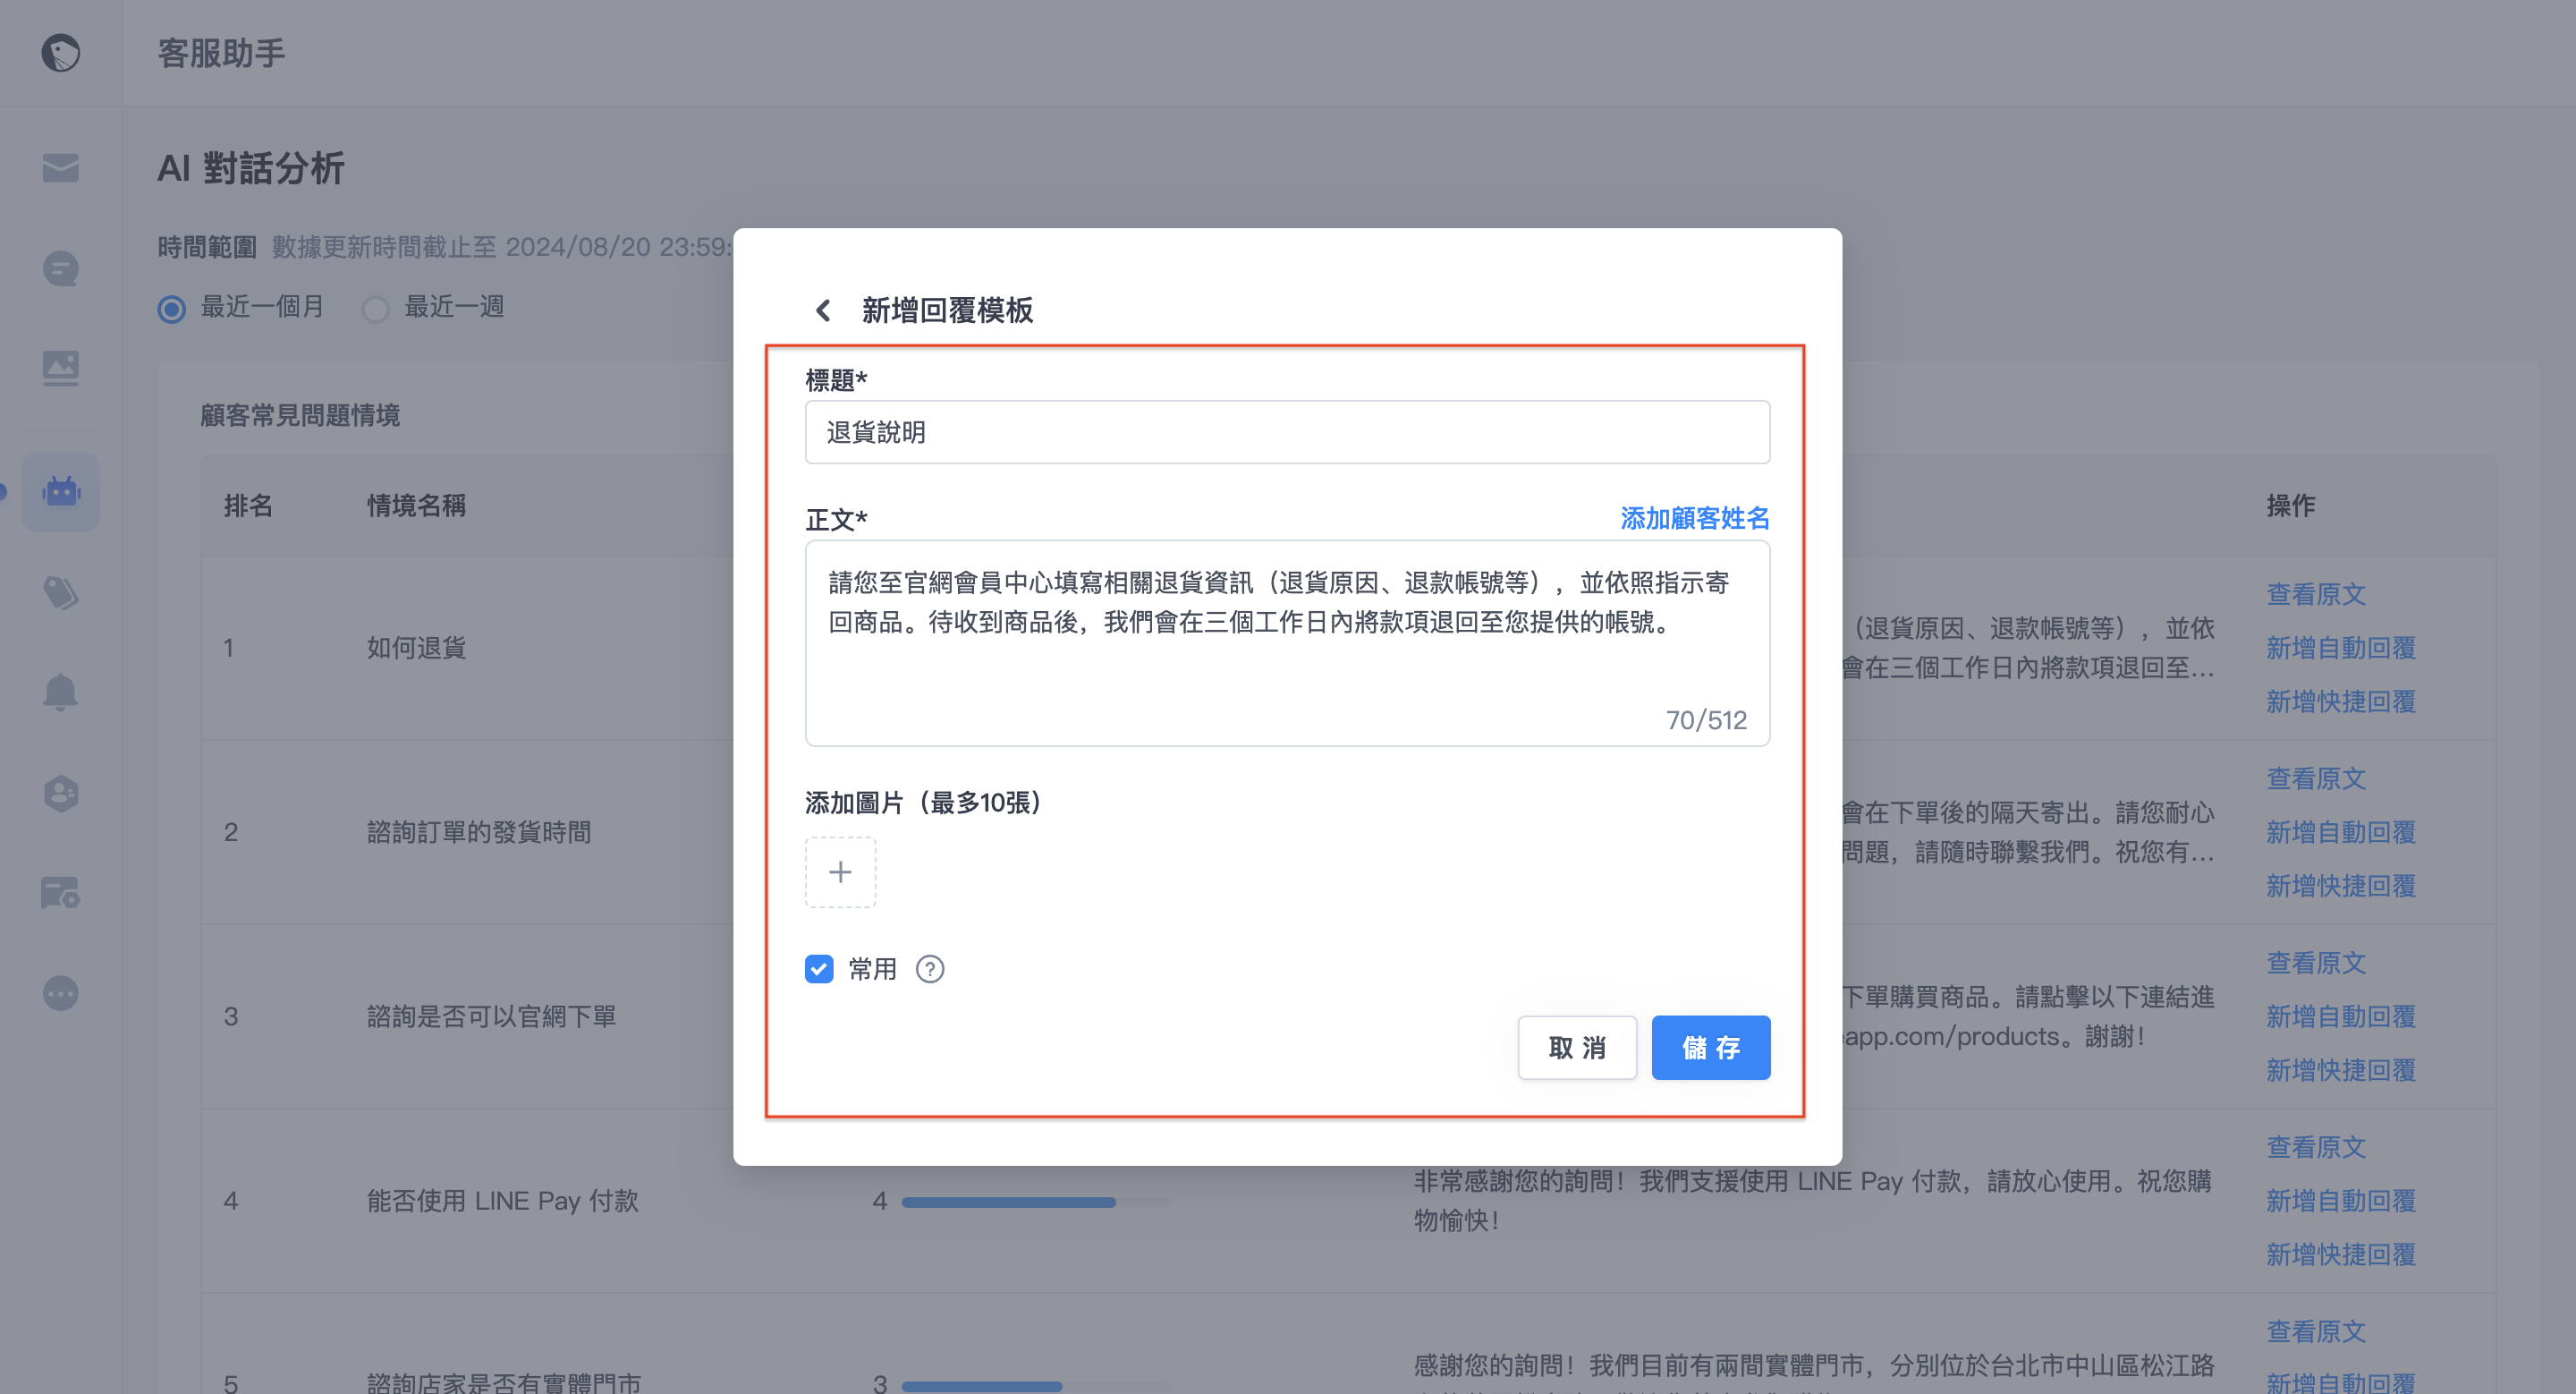The image size is (2576, 1394).
Task: Click 新增自動回覆 for 如何退貨 row
Action: point(2340,648)
